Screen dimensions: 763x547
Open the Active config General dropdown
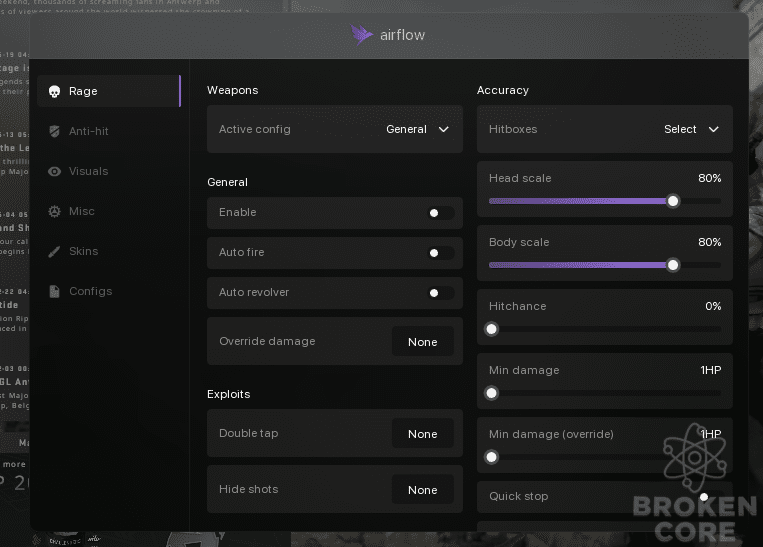tap(417, 129)
